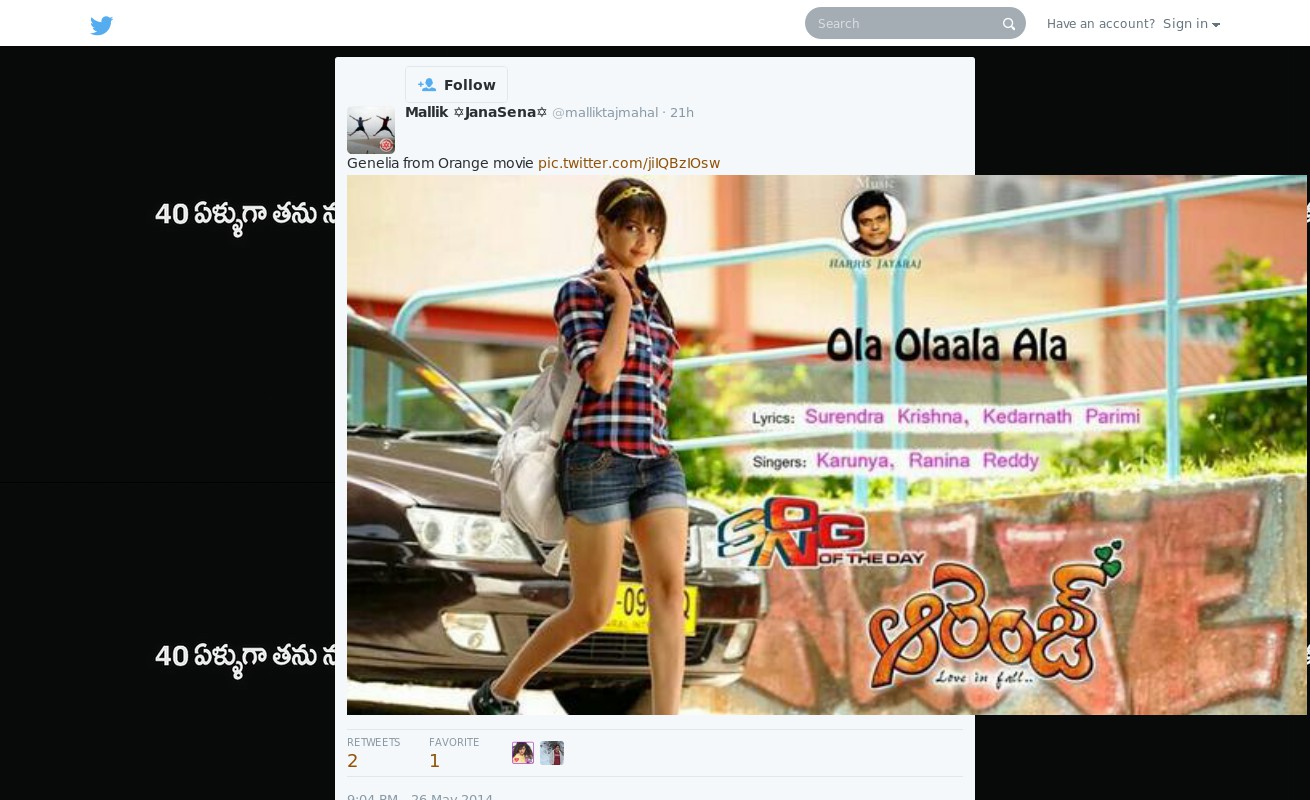1310x800 pixels.
Task: Open Mallik JanaSena's display name link
Action: 476,112
